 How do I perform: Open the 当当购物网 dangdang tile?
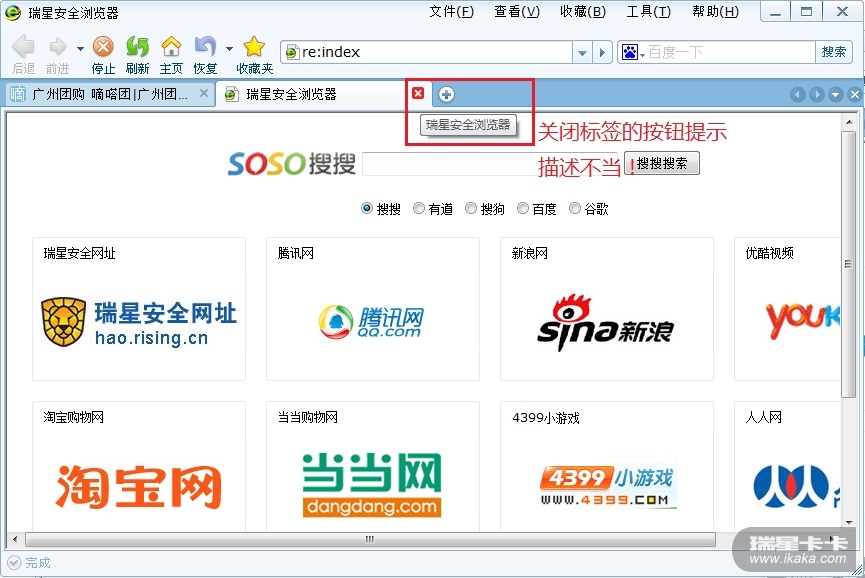(x=373, y=466)
